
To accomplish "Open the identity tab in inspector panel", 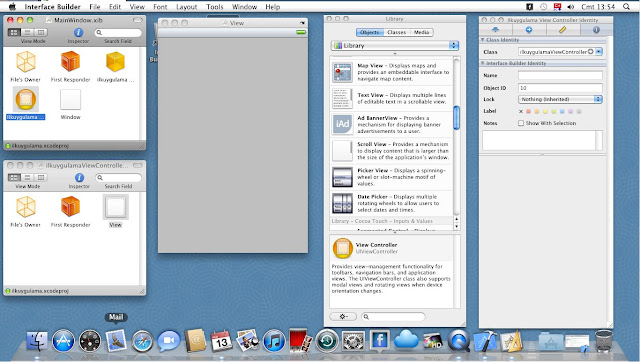I will tap(596, 30).
